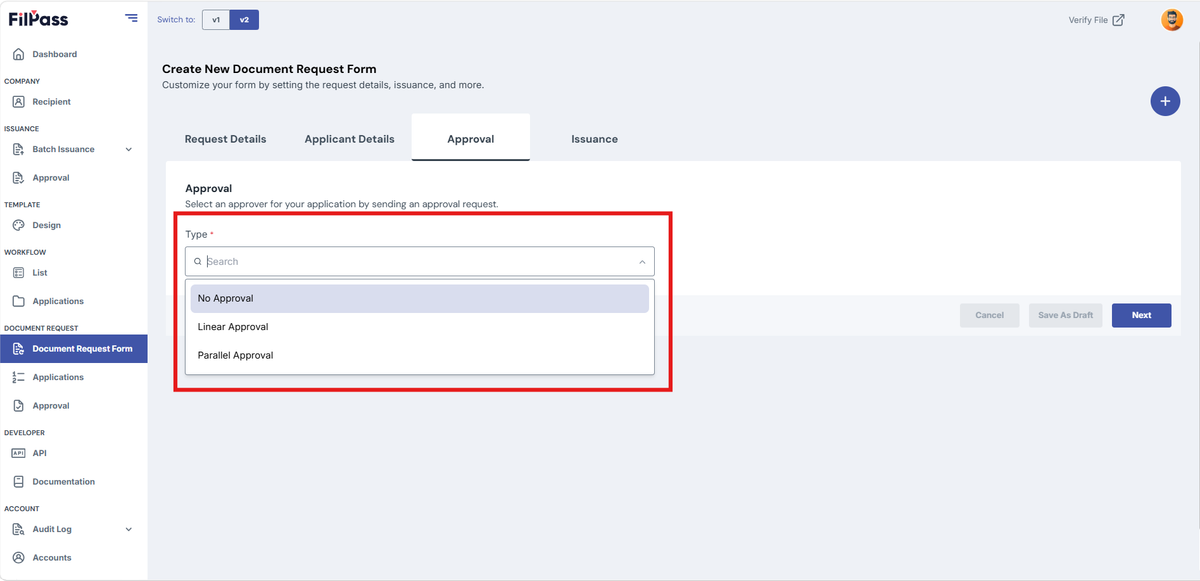Collapse the Type dropdown with its chevron

pos(642,262)
